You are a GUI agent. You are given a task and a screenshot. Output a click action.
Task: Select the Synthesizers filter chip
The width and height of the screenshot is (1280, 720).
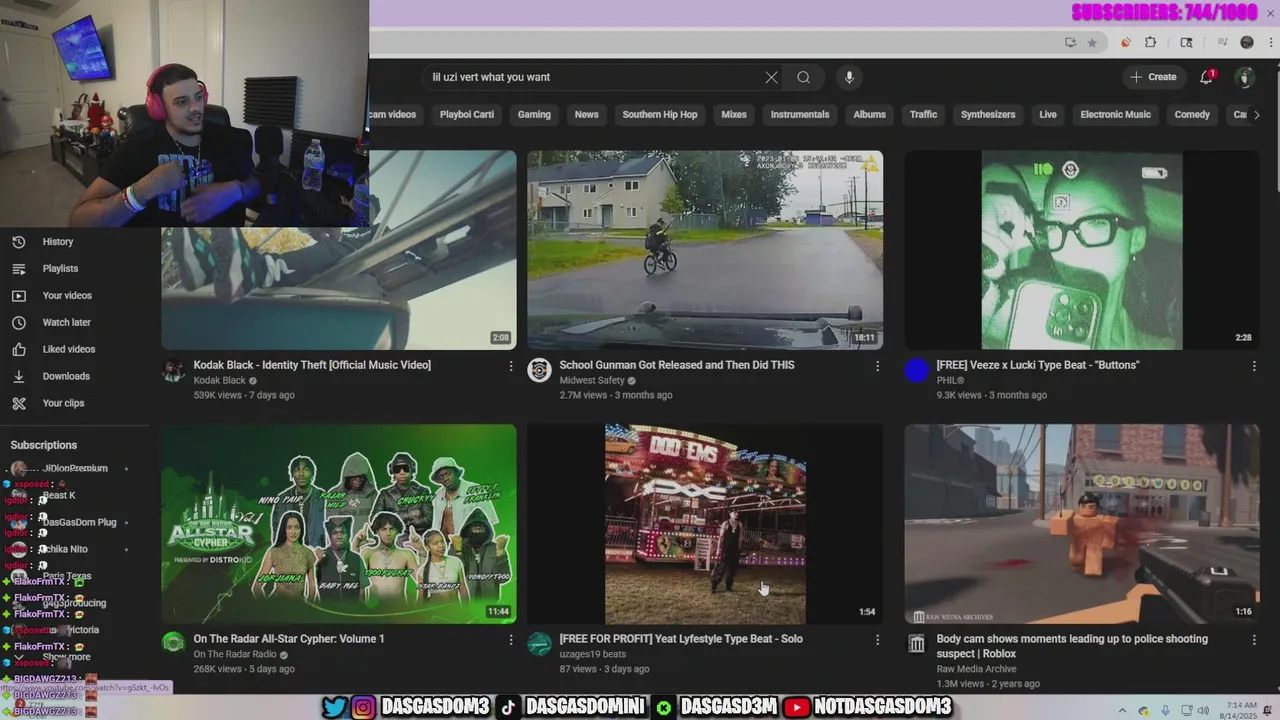pos(988,115)
